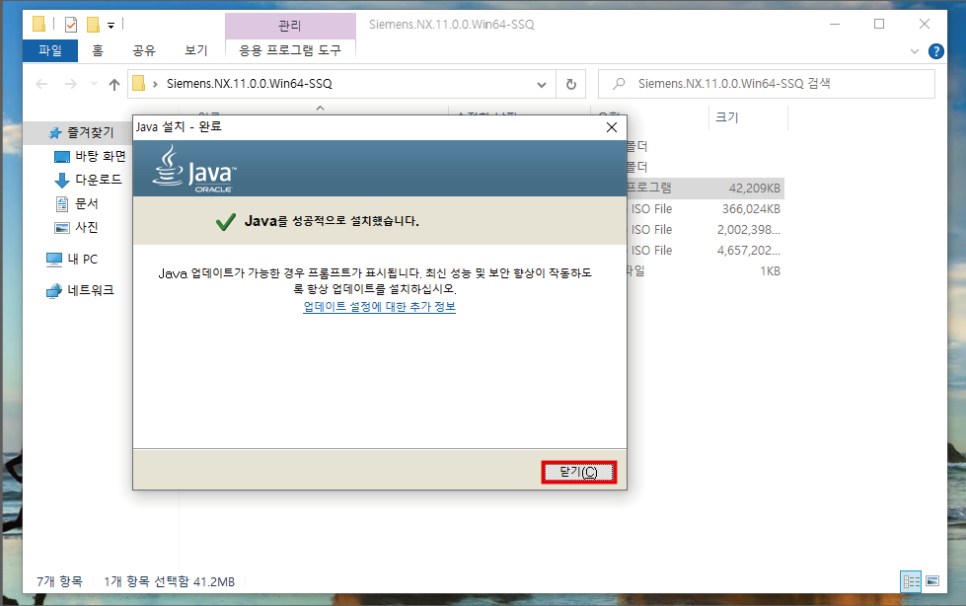Close the Java 설치 dialog with X
The image size is (966, 606).
[611, 127]
